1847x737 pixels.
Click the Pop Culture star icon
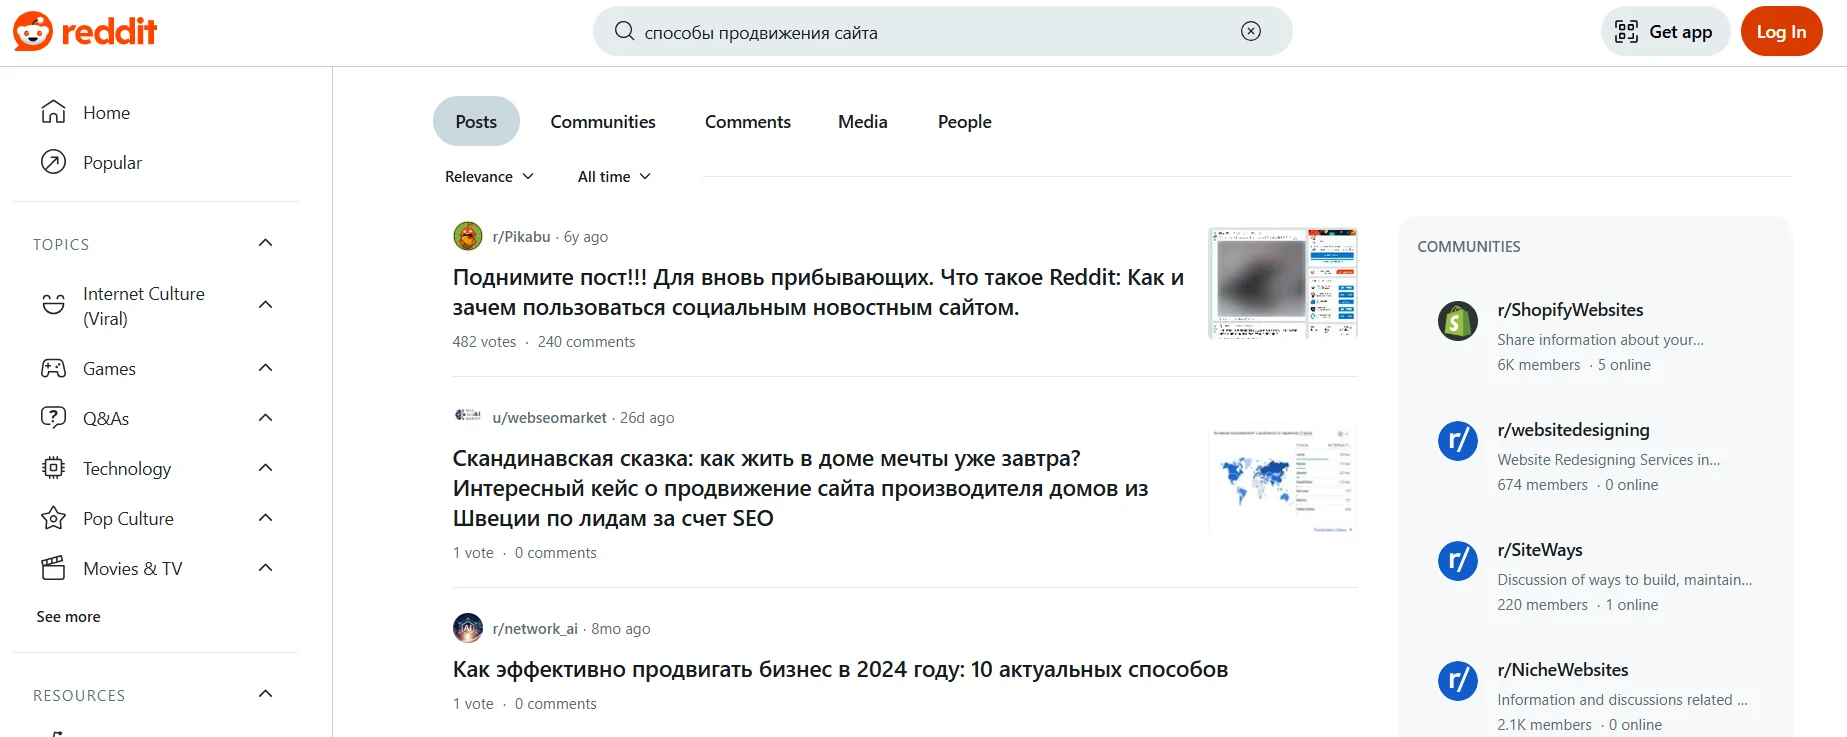coord(53,518)
